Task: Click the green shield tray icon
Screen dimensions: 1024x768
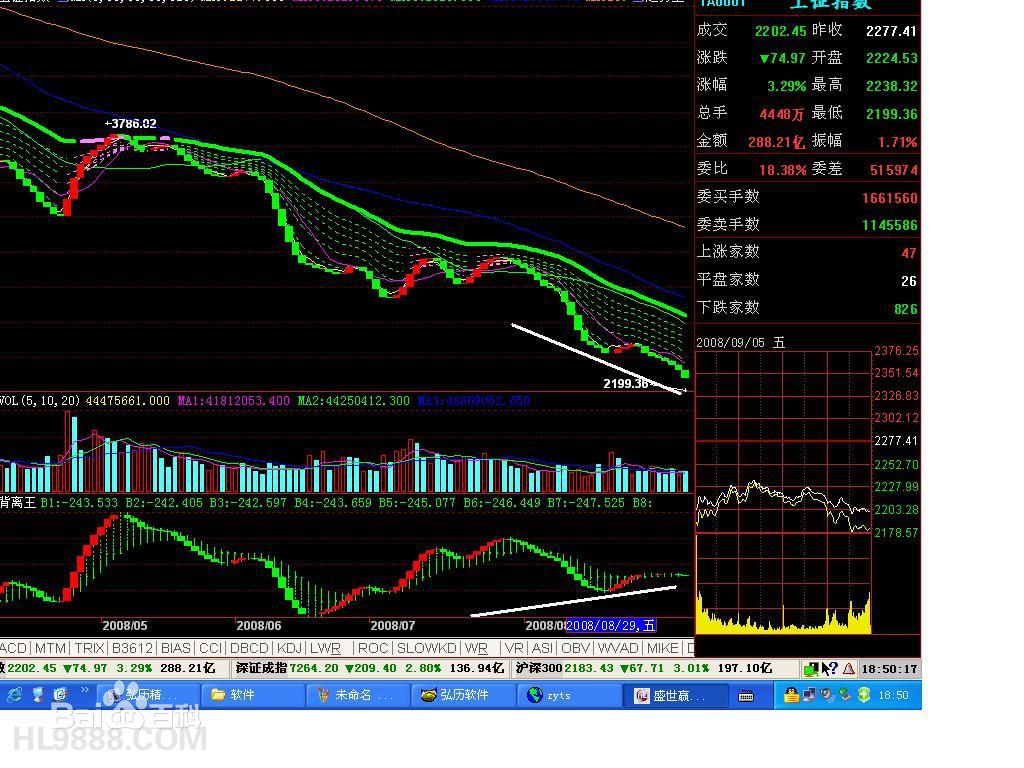Action: [863, 695]
